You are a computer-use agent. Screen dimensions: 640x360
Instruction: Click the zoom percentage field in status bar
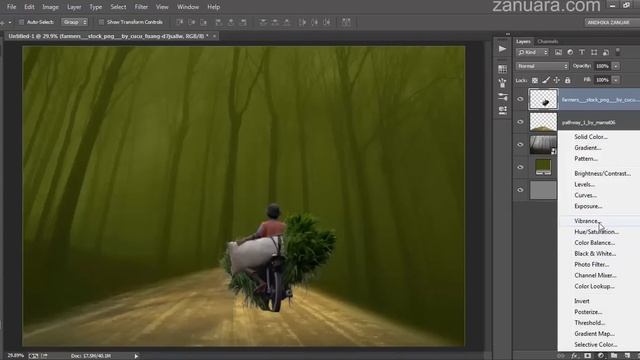coord(16,356)
